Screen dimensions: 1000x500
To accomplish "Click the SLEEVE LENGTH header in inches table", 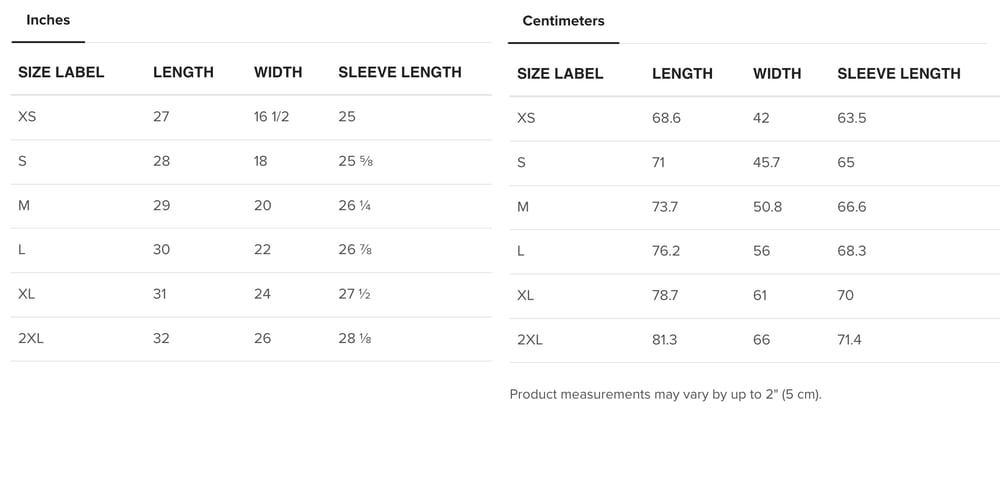I will tap(400, 72).
